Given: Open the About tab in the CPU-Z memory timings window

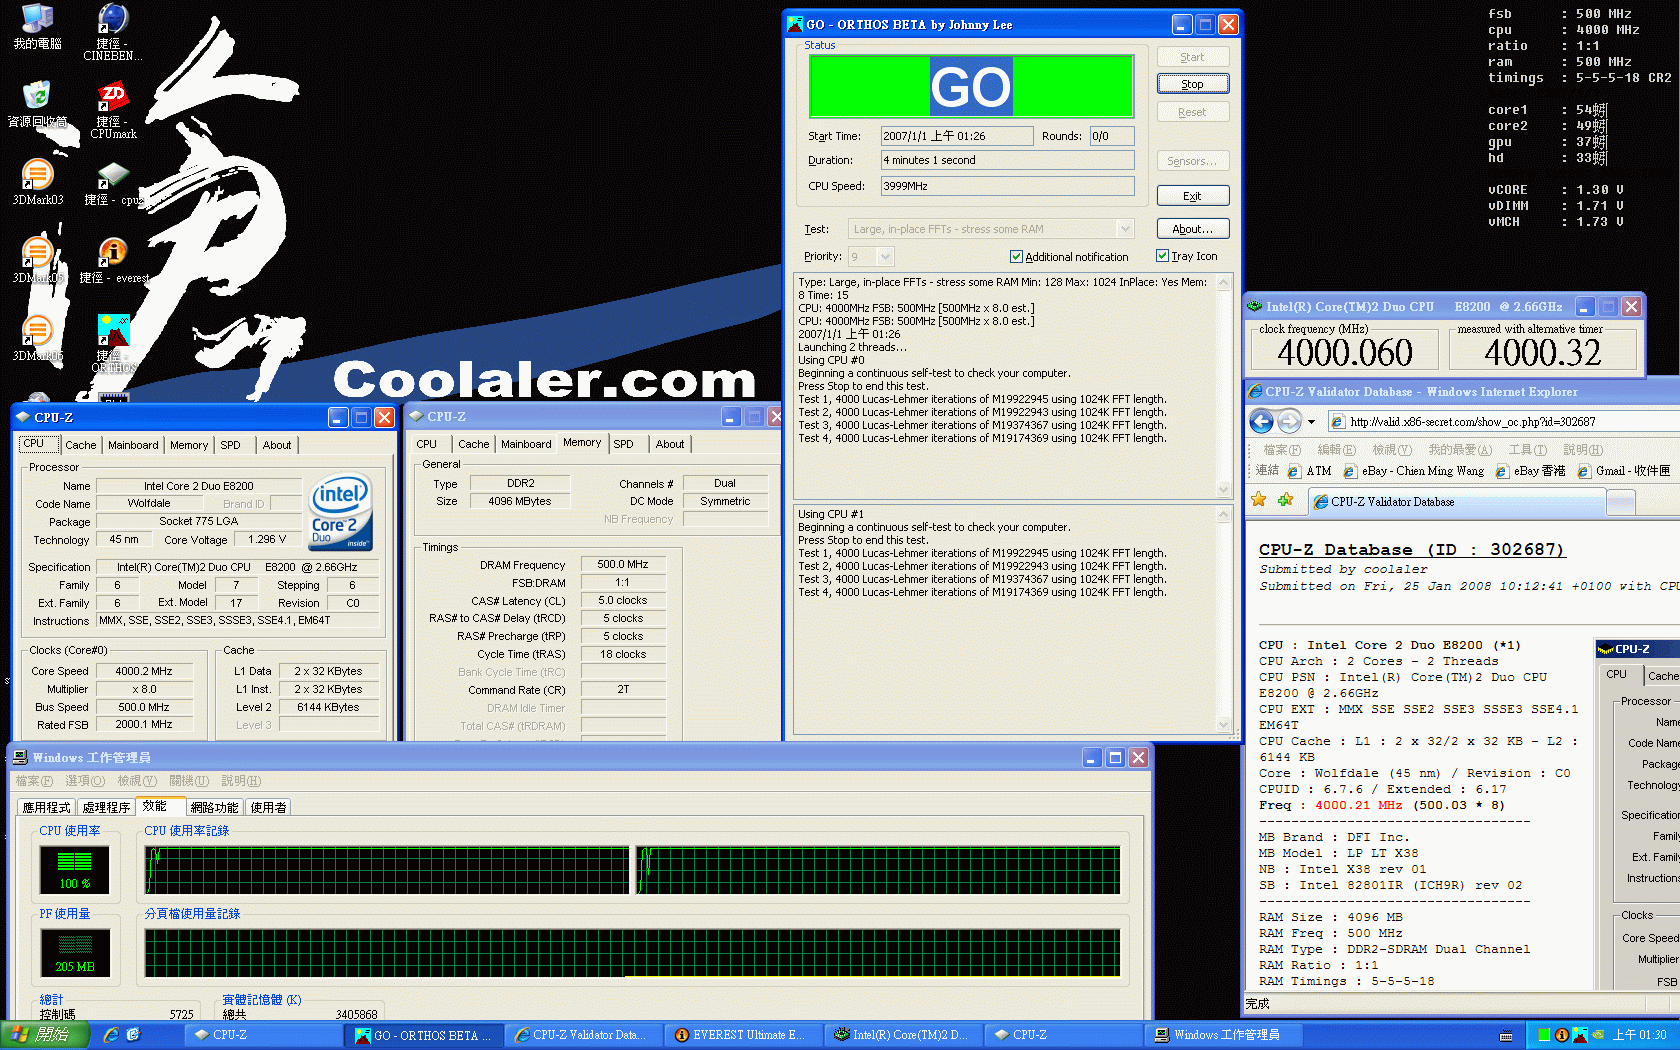Looking at the screenshot, I should tap(670, 444).
